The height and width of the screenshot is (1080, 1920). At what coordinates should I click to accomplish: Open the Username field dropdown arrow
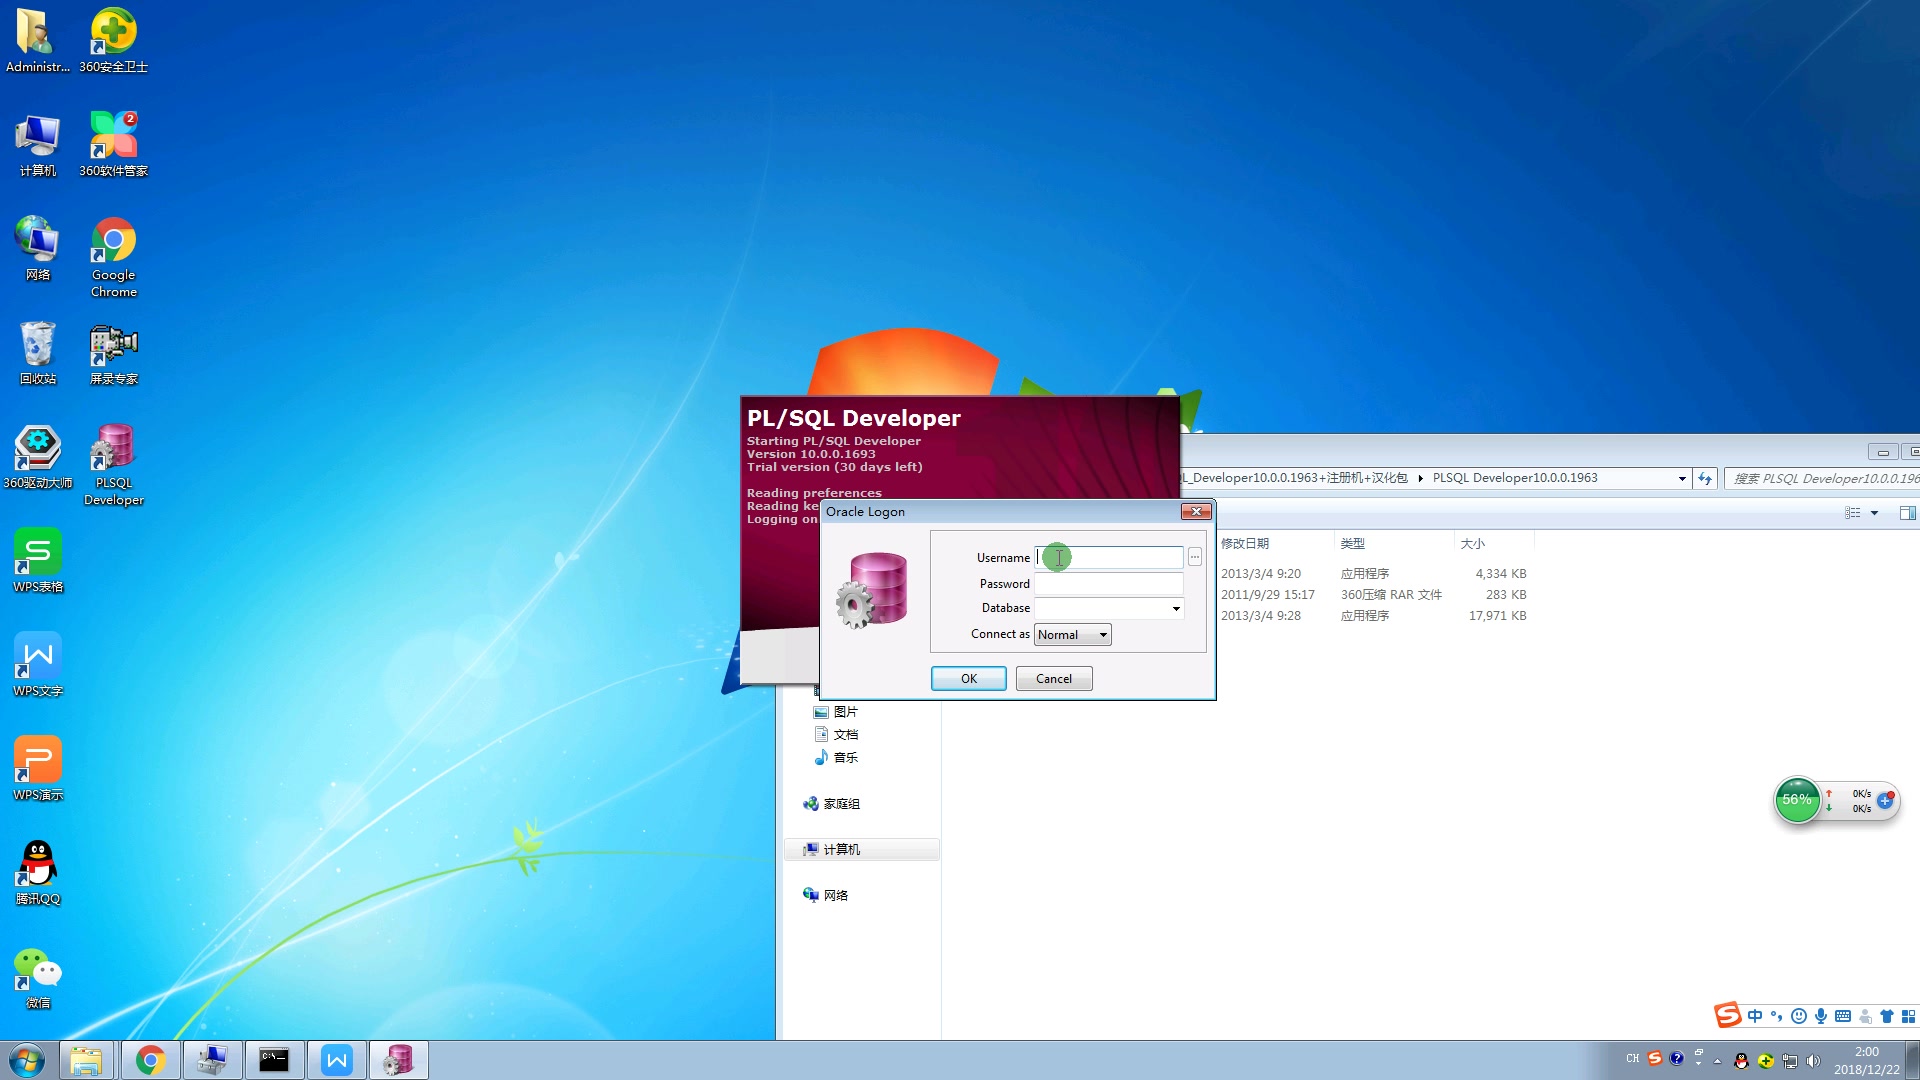(1195, 556)
